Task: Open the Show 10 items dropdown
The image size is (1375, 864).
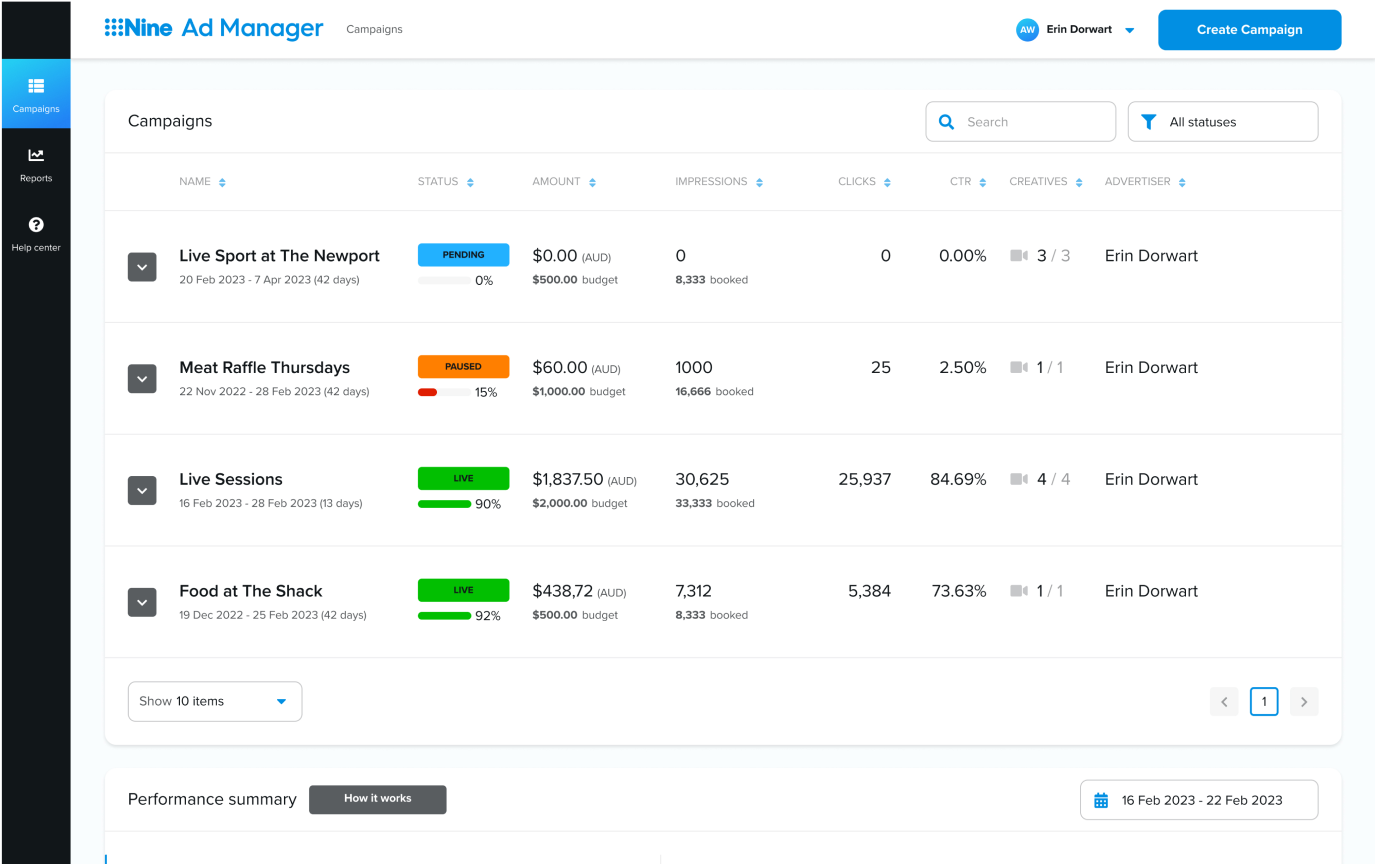Action: 214,701
